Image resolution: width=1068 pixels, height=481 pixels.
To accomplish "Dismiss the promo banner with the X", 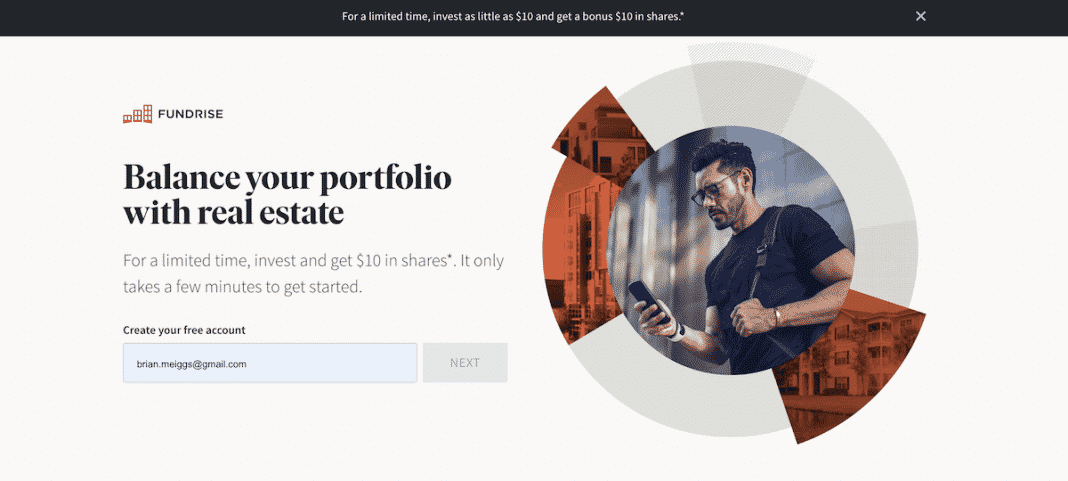I will tap(920, 16).
